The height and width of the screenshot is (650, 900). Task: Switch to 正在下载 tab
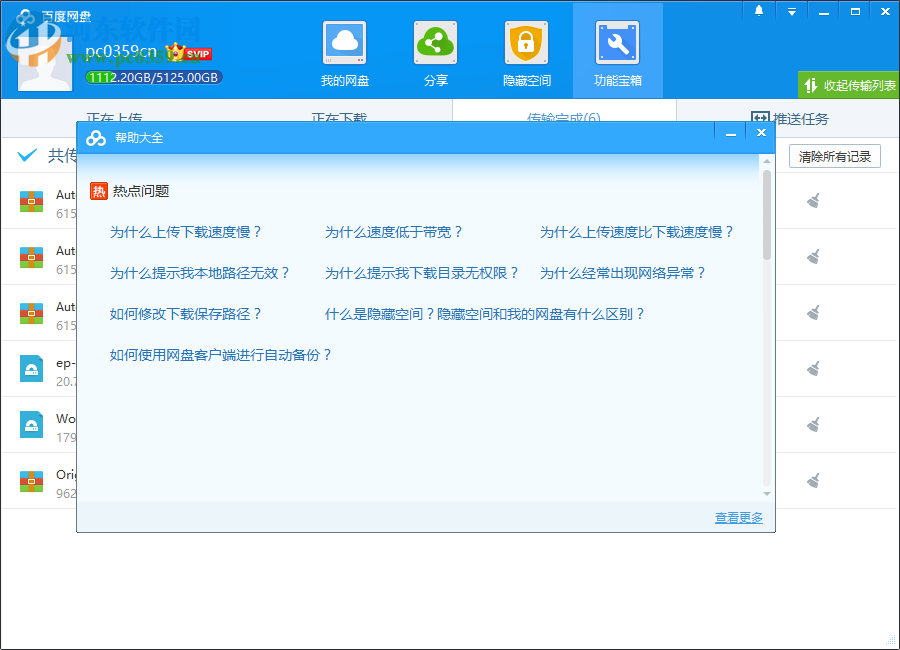click(339, 118)
